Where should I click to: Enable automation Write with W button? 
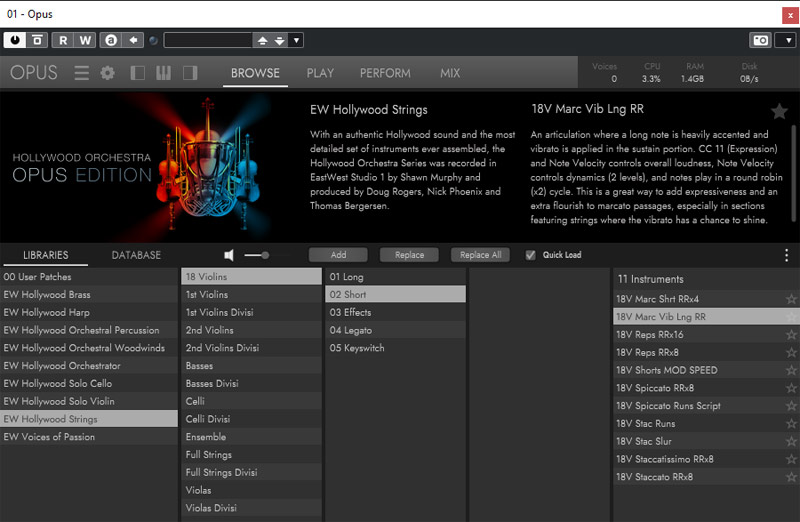point(85,40)
